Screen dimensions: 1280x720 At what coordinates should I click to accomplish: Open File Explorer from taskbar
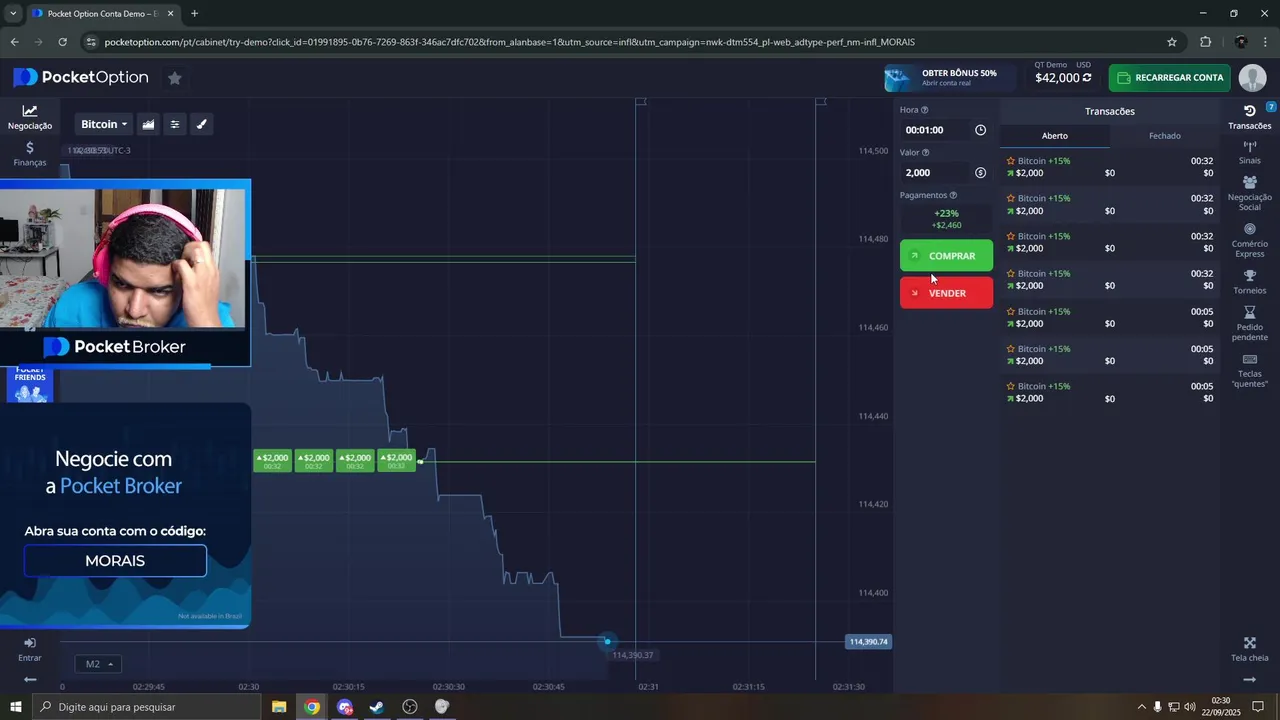279,707
